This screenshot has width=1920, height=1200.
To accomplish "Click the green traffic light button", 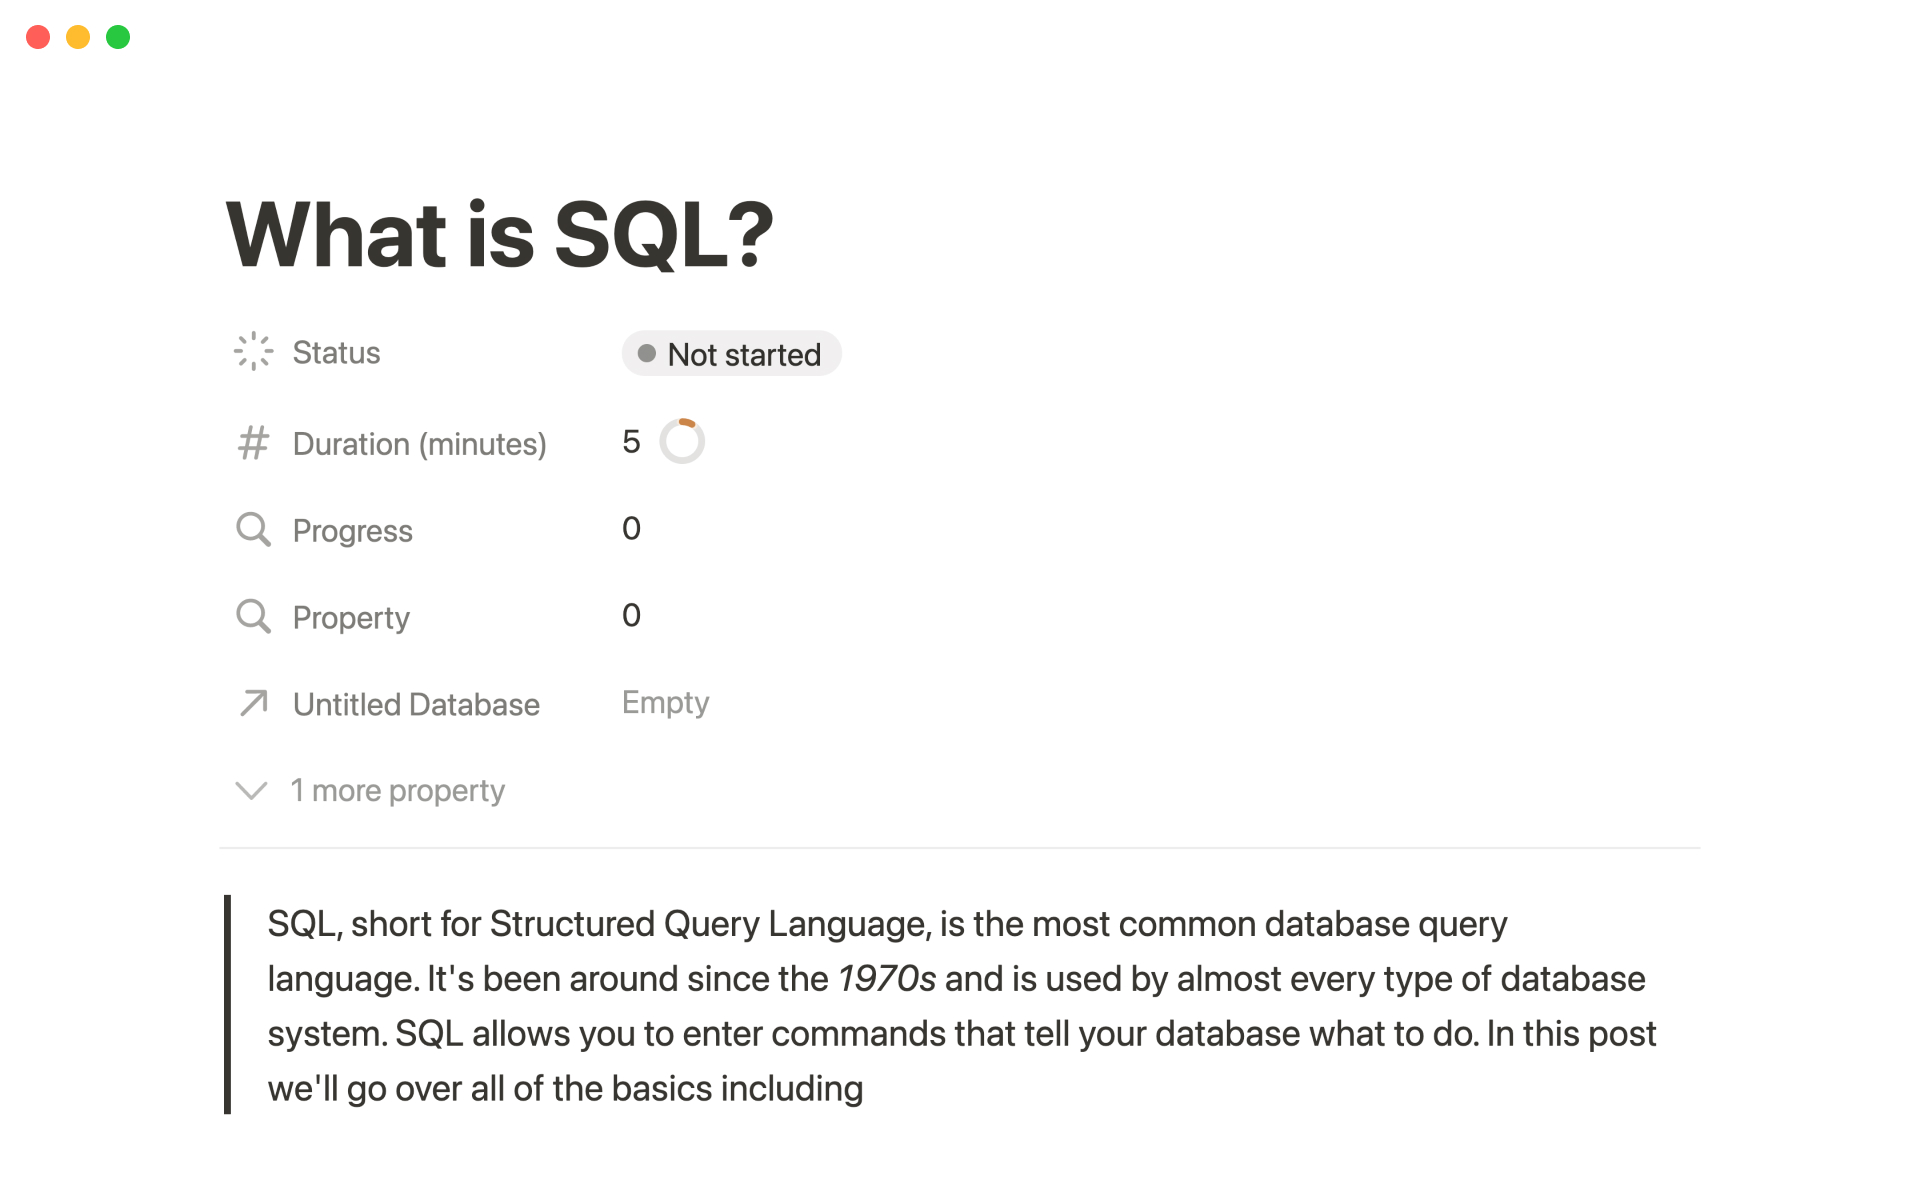I will click(x=118, y=36).
